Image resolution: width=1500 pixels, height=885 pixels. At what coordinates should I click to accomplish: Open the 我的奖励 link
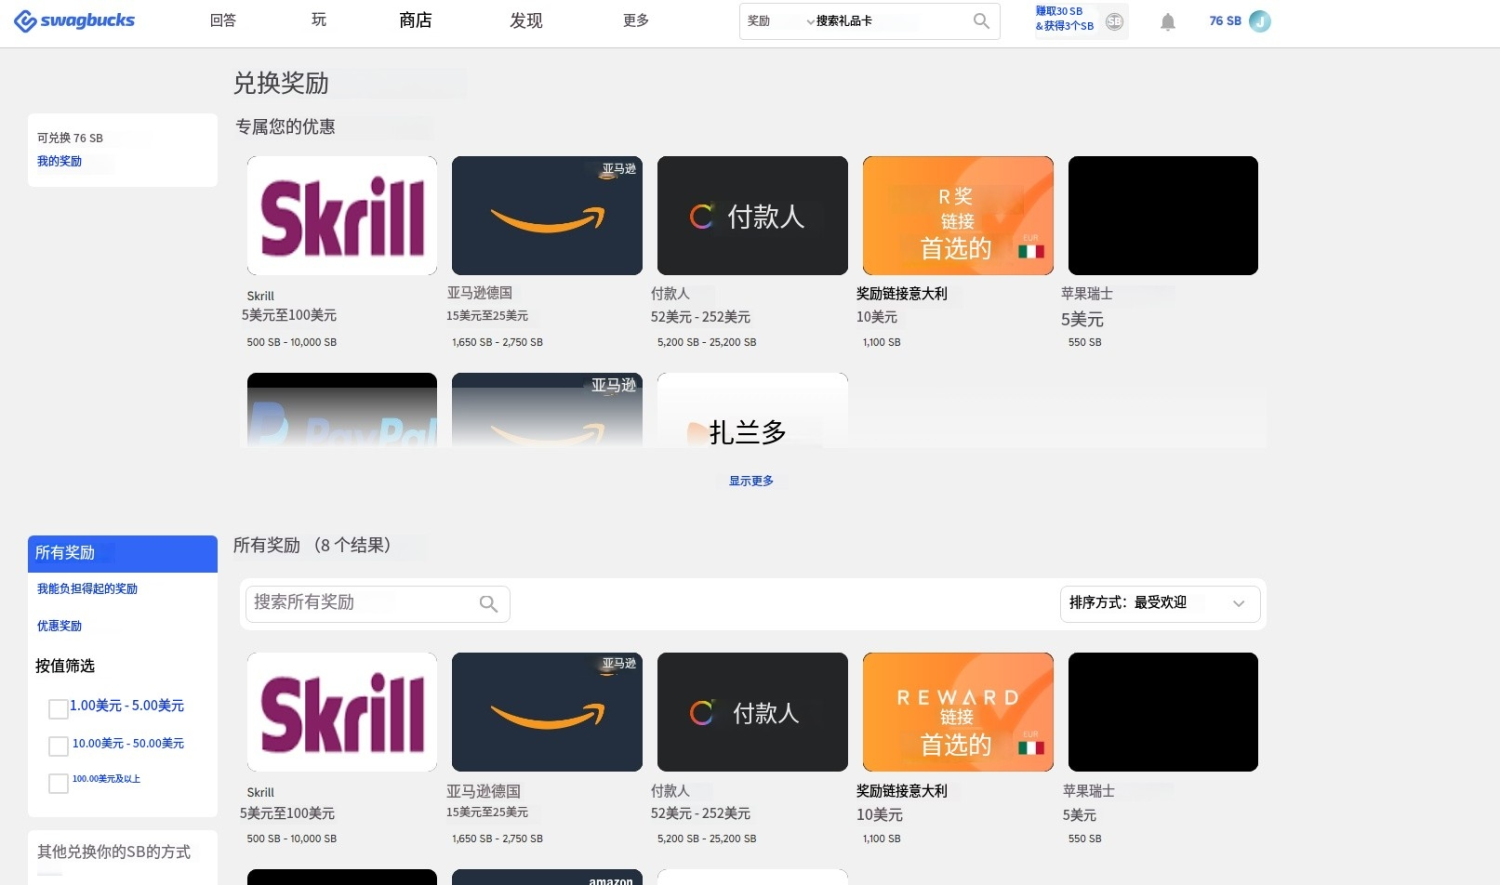tap(60, 161)
